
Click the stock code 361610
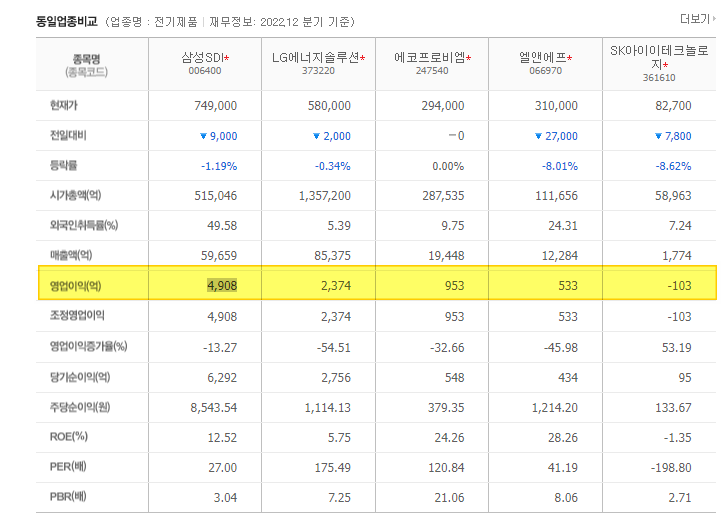[x=659, y=78]
